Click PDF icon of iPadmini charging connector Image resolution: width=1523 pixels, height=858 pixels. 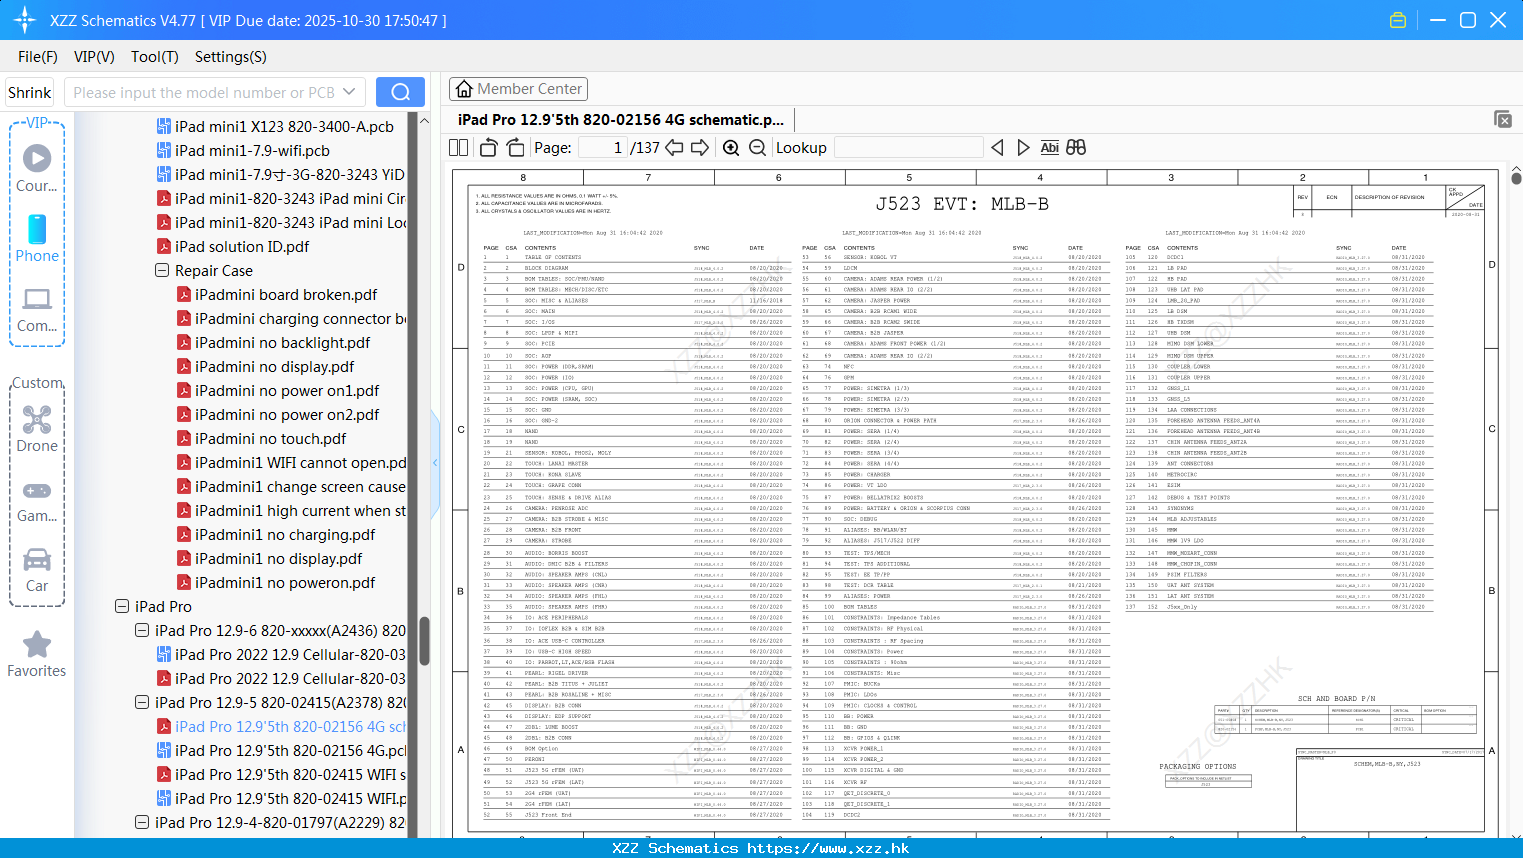(x=184, y=318)
